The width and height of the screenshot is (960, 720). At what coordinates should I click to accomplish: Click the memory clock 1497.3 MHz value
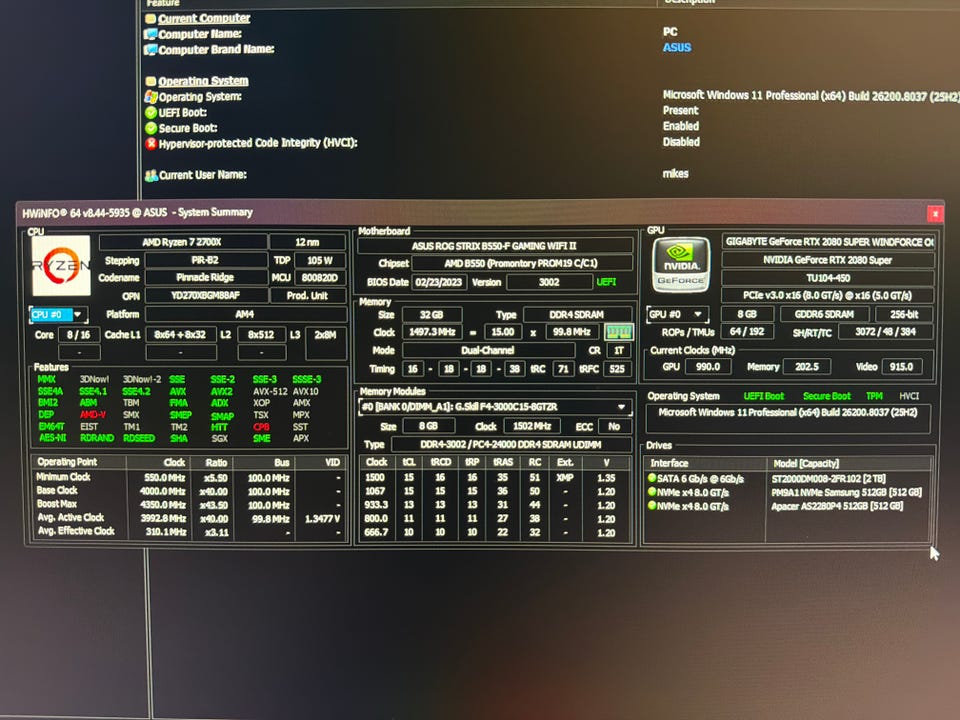pos(432,332)
